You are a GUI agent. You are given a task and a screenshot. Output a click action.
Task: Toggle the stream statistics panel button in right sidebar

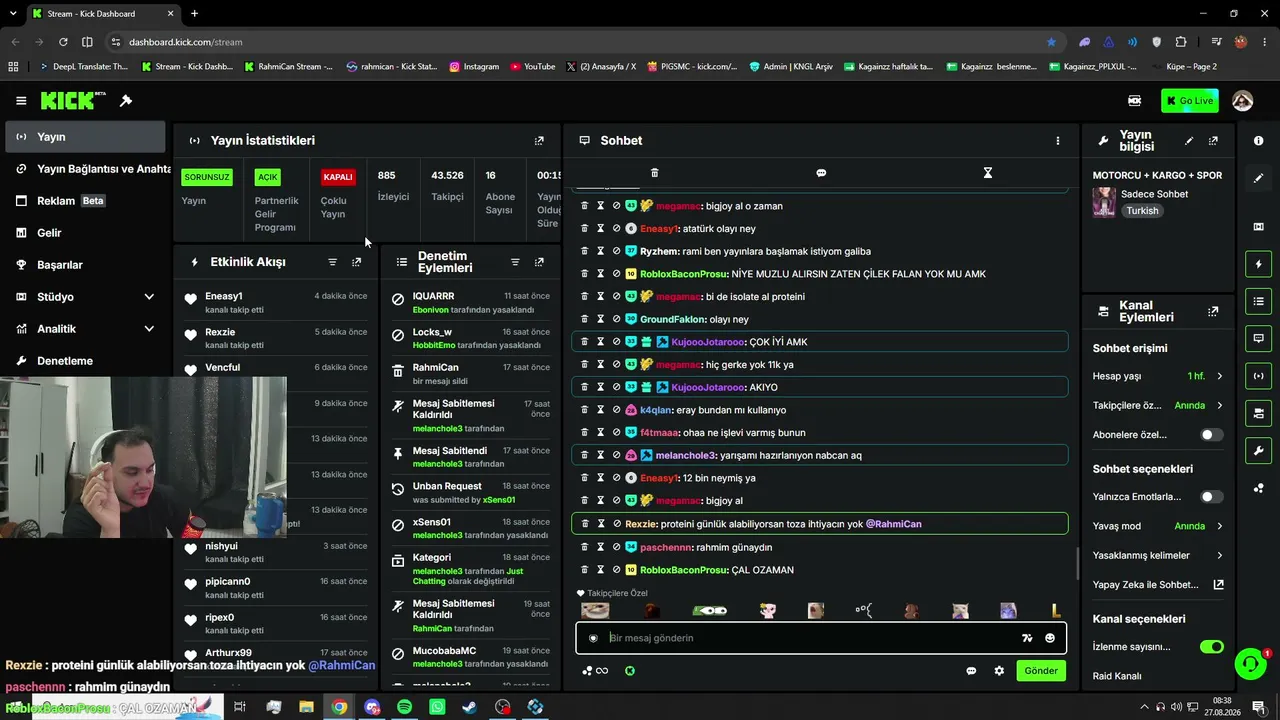(x=1259, y=376)
